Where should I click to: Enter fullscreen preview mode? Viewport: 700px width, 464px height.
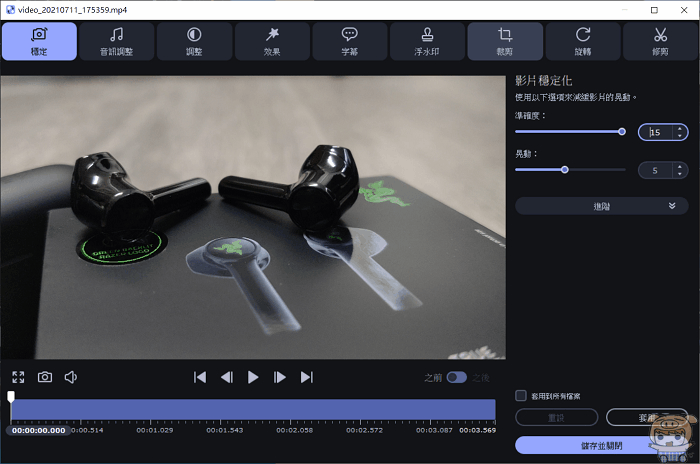18,377
